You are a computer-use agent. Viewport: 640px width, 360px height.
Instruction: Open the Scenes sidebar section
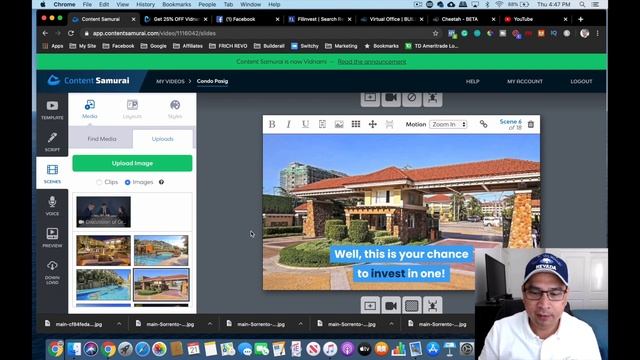pyautogui.click(x=52, y=173)
